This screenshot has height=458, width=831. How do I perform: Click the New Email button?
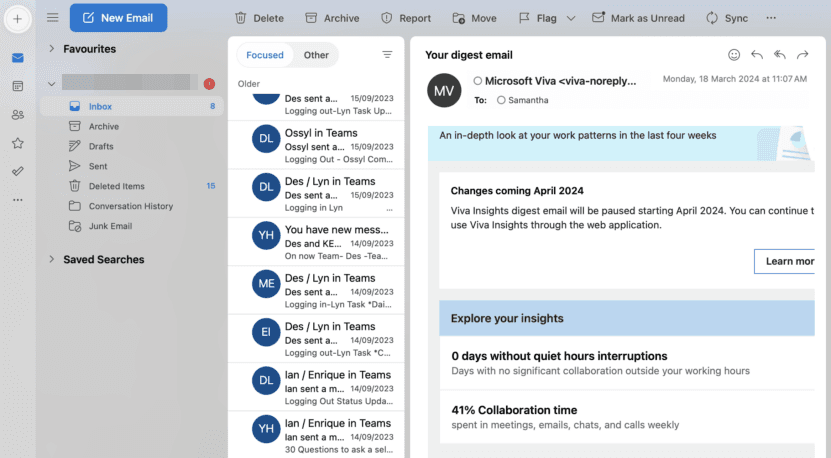pyautogui.click(x=118, y=18)
